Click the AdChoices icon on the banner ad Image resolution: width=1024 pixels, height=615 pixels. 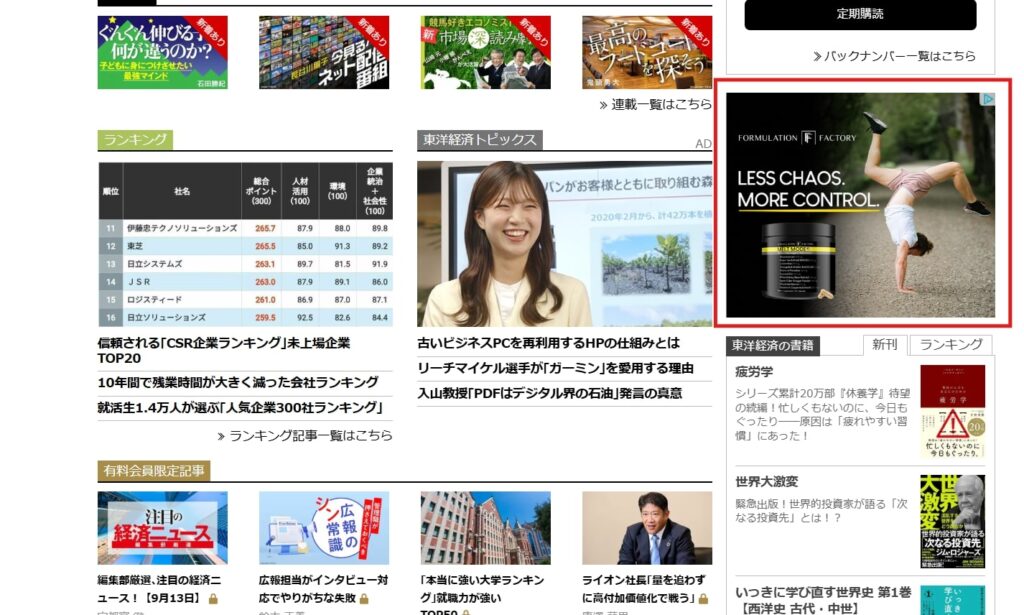987,100
